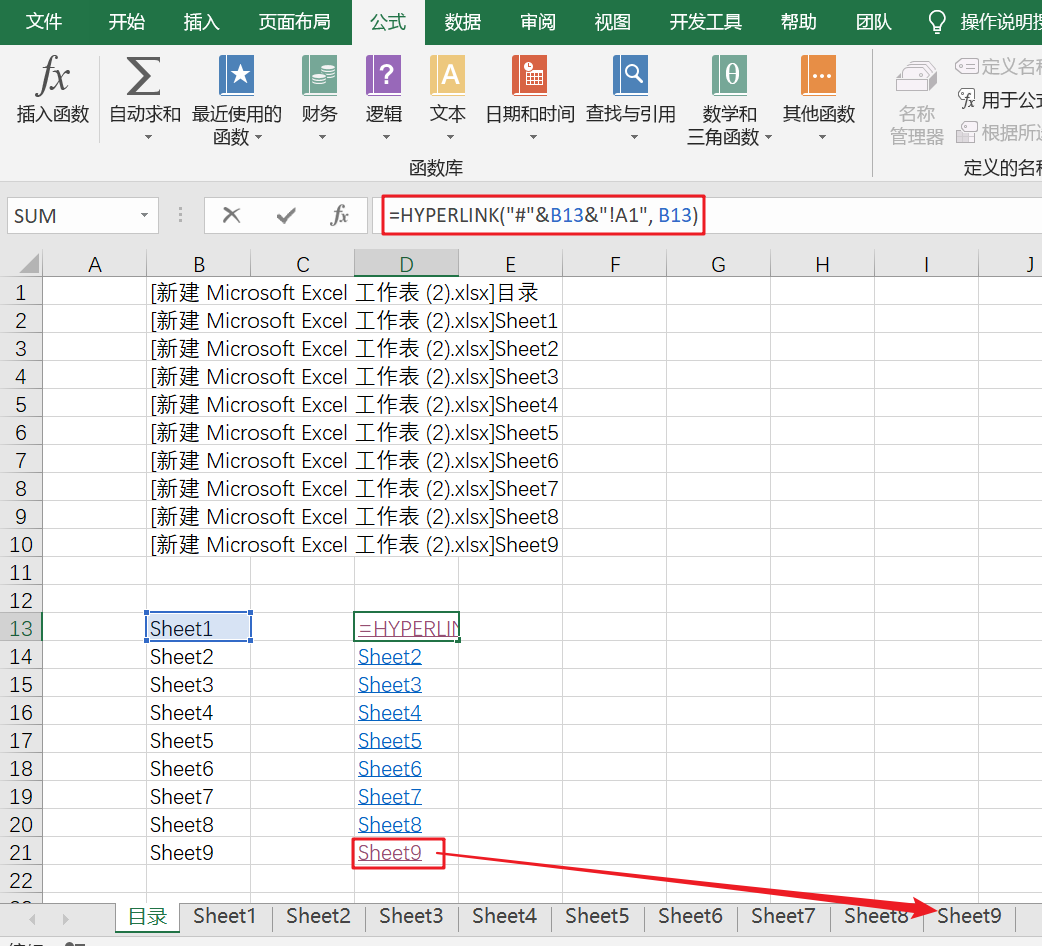The height and width of the screenshot is (946, 1042).
Task: Expand the More Functions dropdown arrow
Action: 822,138
